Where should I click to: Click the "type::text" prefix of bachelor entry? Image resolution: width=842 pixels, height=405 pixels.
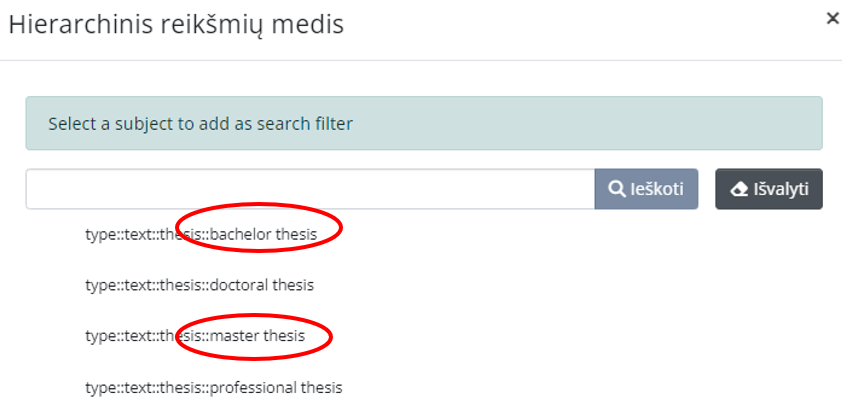(x=113, y=234)
